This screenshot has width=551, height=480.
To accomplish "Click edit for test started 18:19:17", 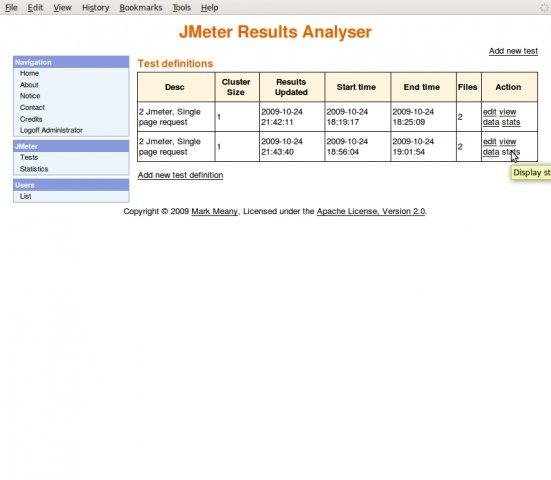I will pos(490,112).
